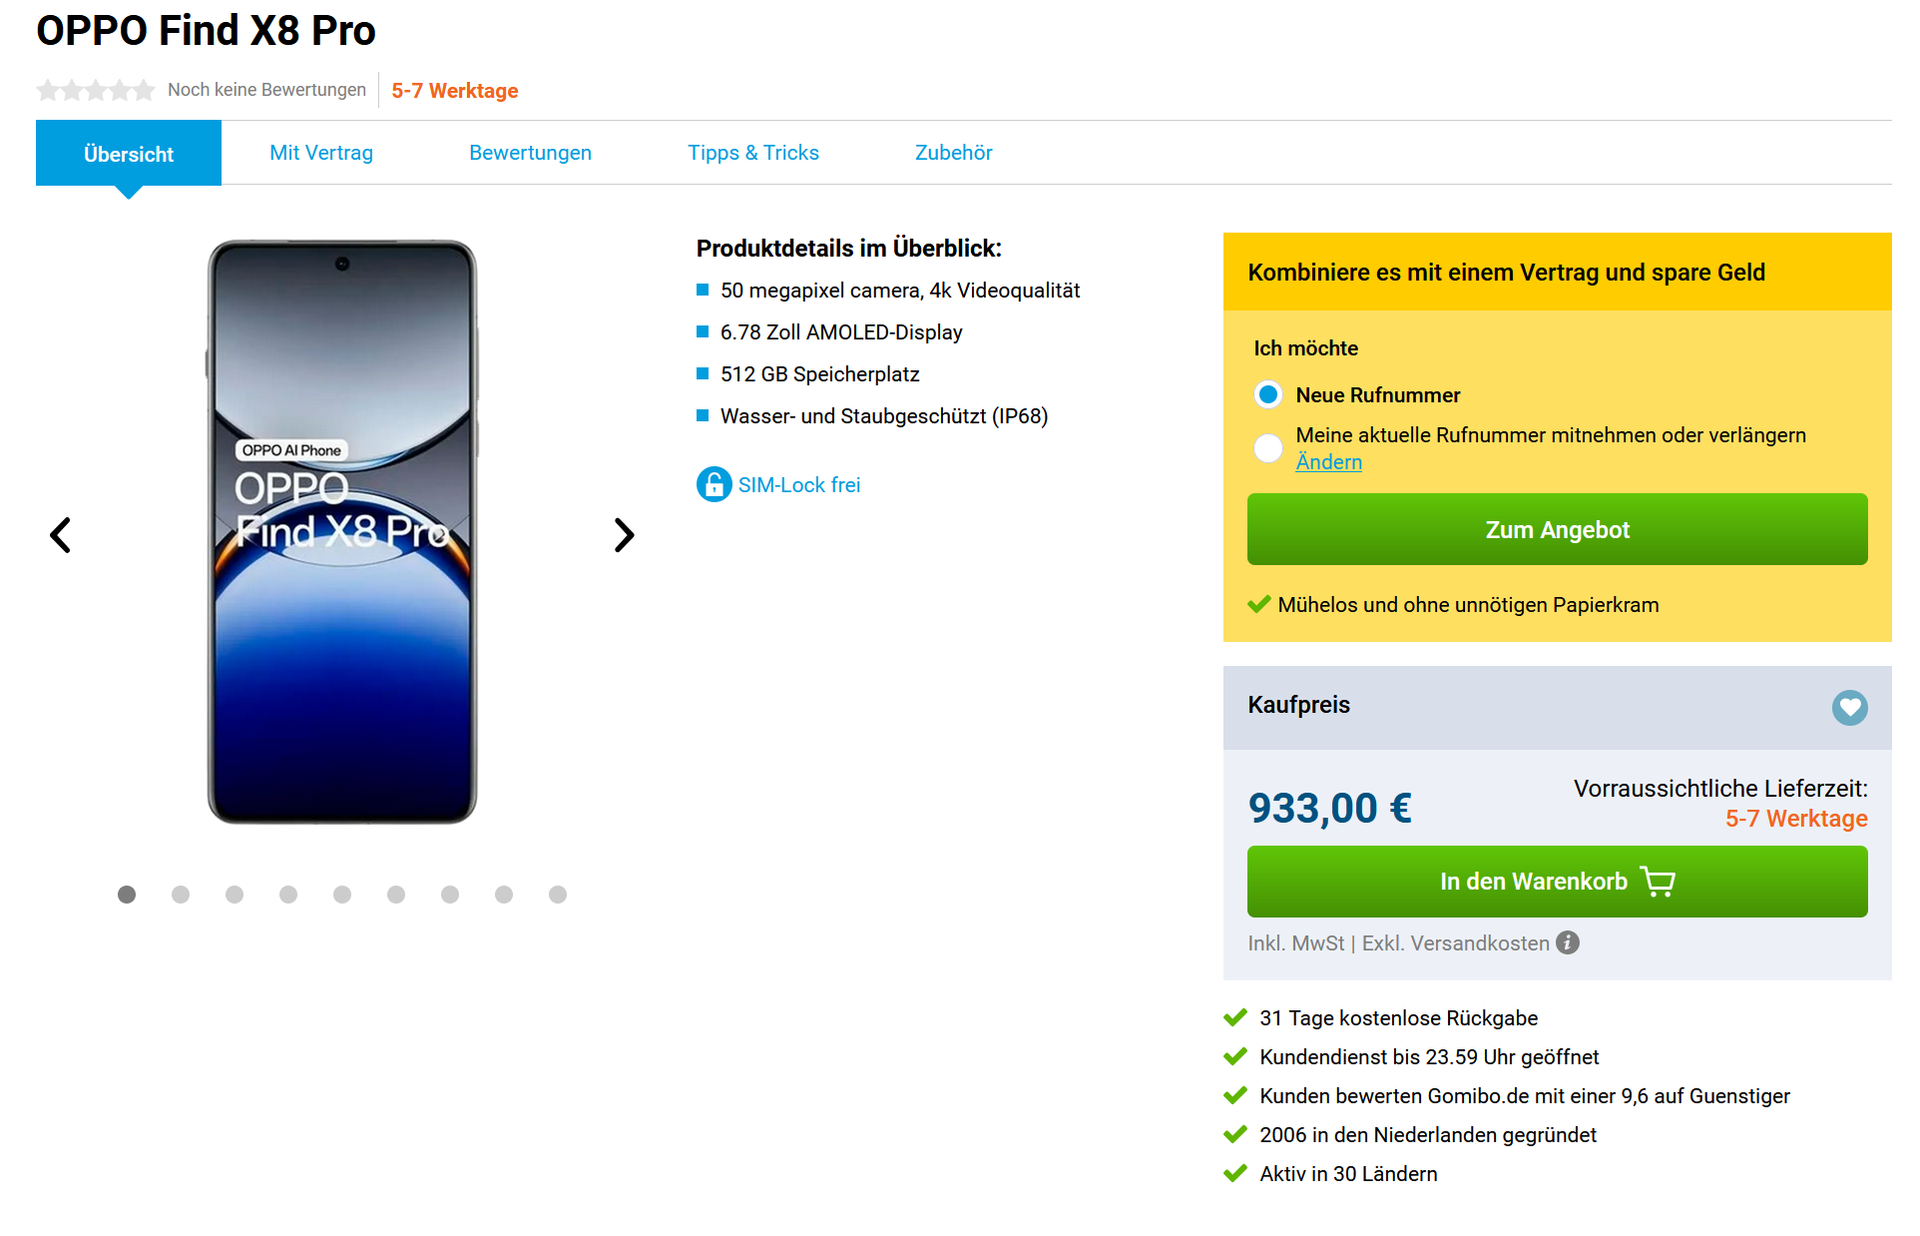
Task: Jump to last image carousel dot
Action: tap(558, 894)
